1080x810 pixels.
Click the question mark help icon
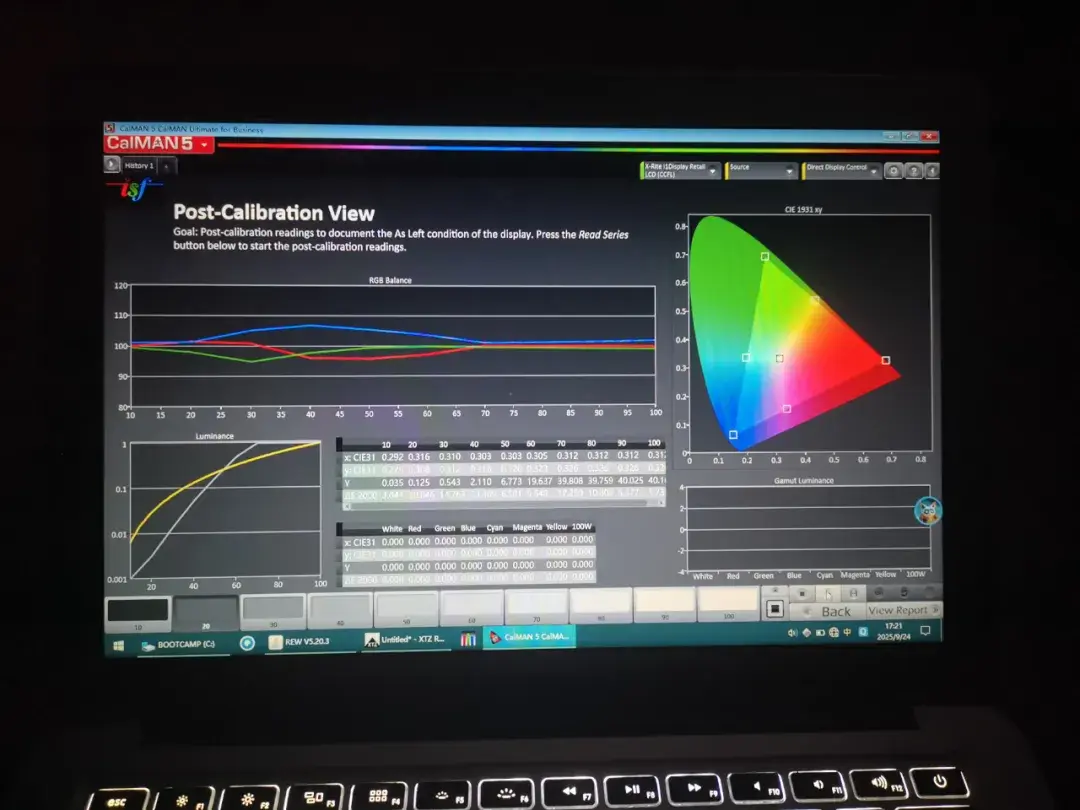pos(913,171)
